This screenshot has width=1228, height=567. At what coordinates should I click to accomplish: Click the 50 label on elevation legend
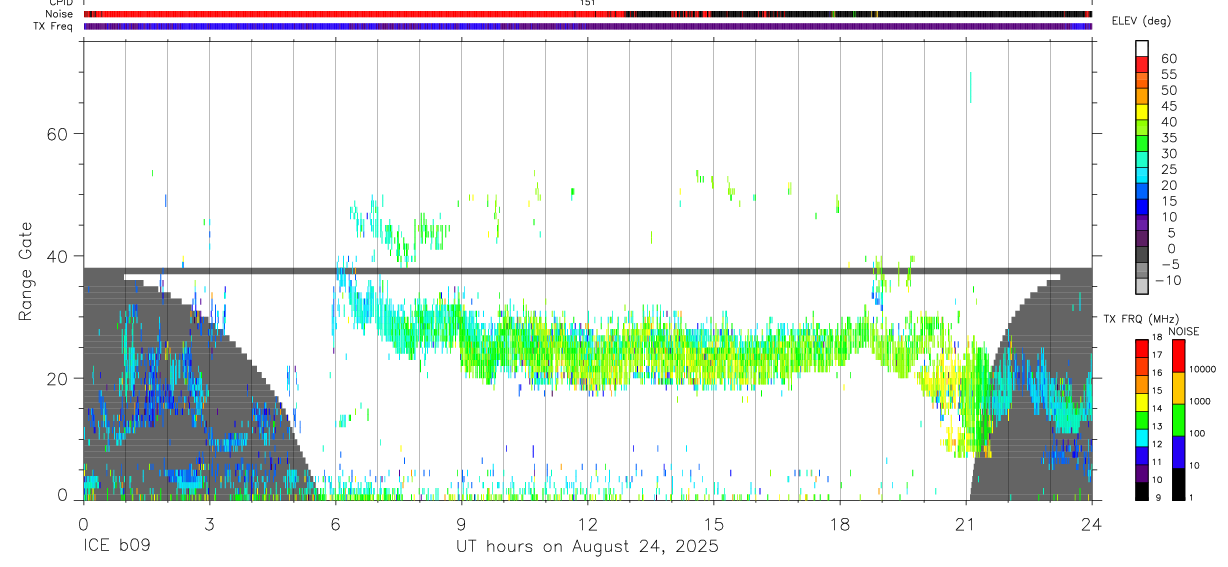click(x=1169, y=91)
